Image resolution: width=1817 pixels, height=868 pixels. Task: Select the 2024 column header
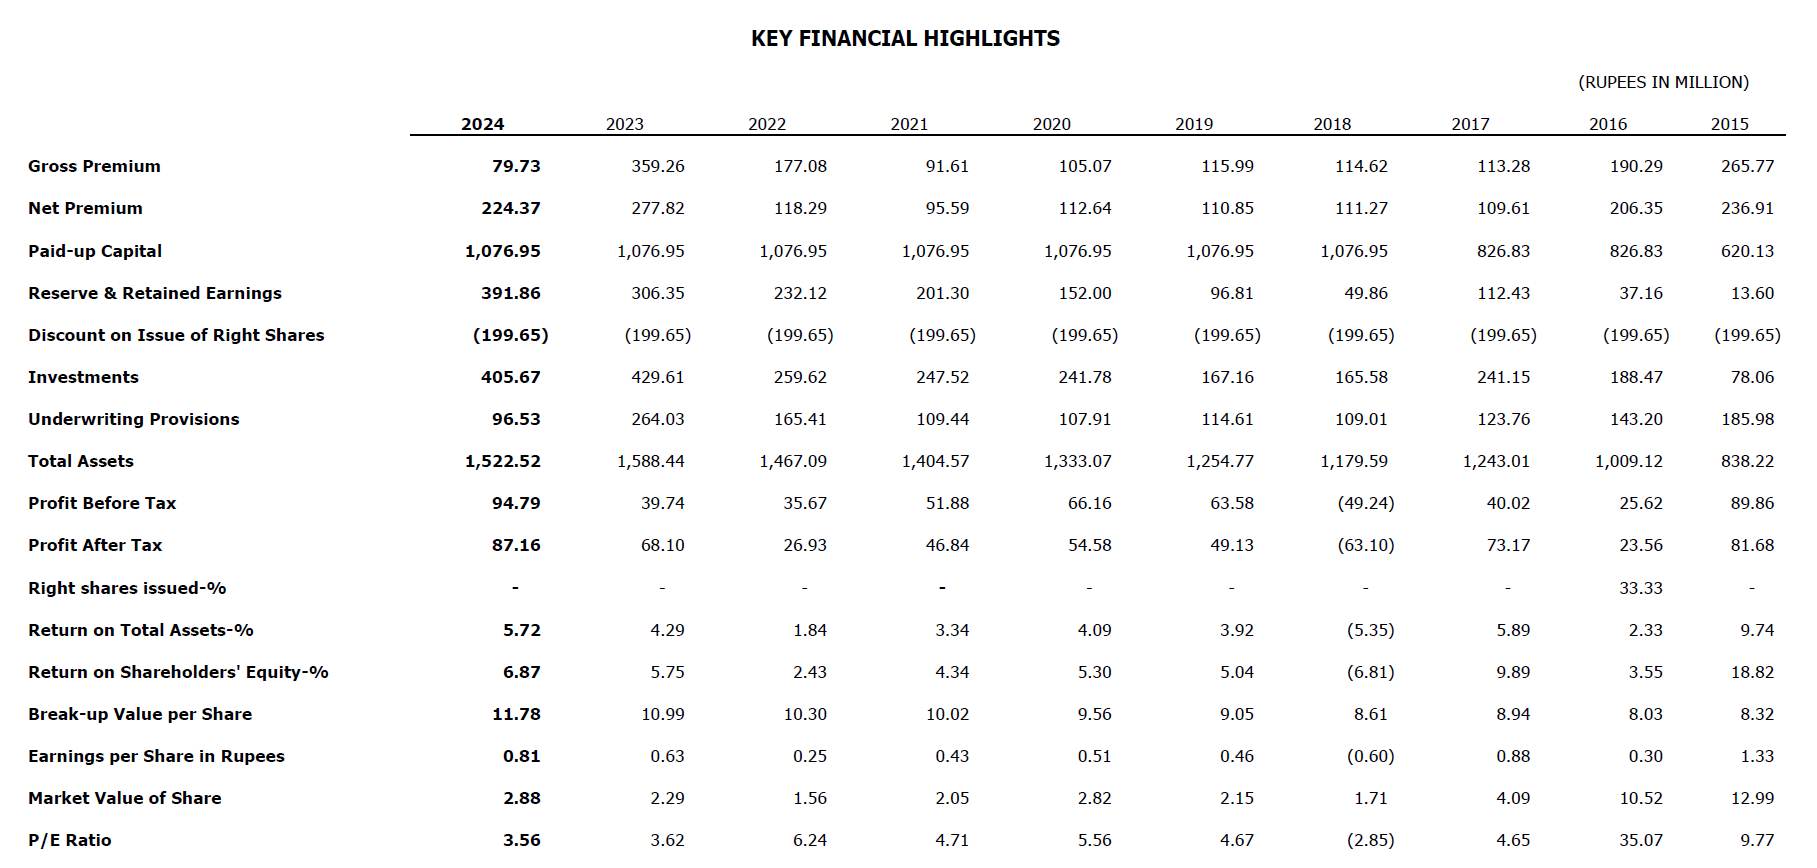point(482,124)
